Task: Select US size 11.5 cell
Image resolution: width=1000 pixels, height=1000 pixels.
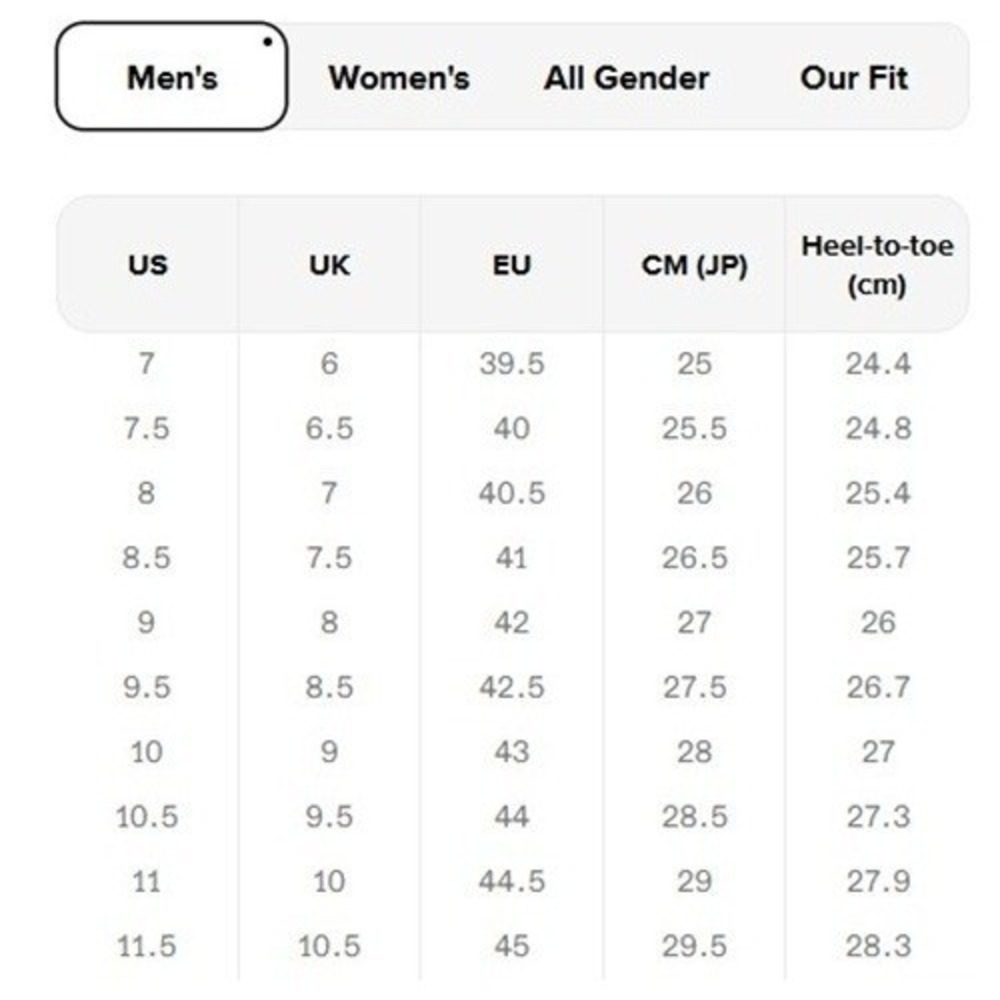Action: (147, 946)
